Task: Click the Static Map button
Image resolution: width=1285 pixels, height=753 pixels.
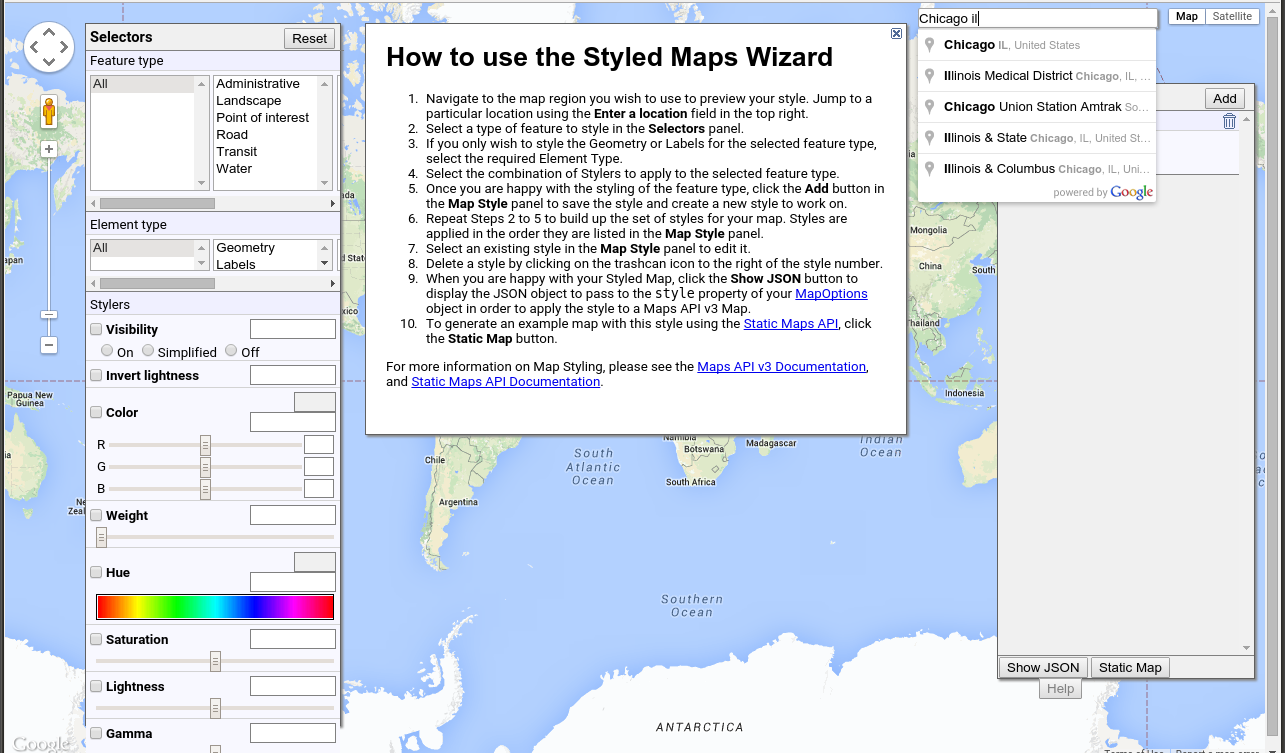Action: click(x=1130, y=668)
